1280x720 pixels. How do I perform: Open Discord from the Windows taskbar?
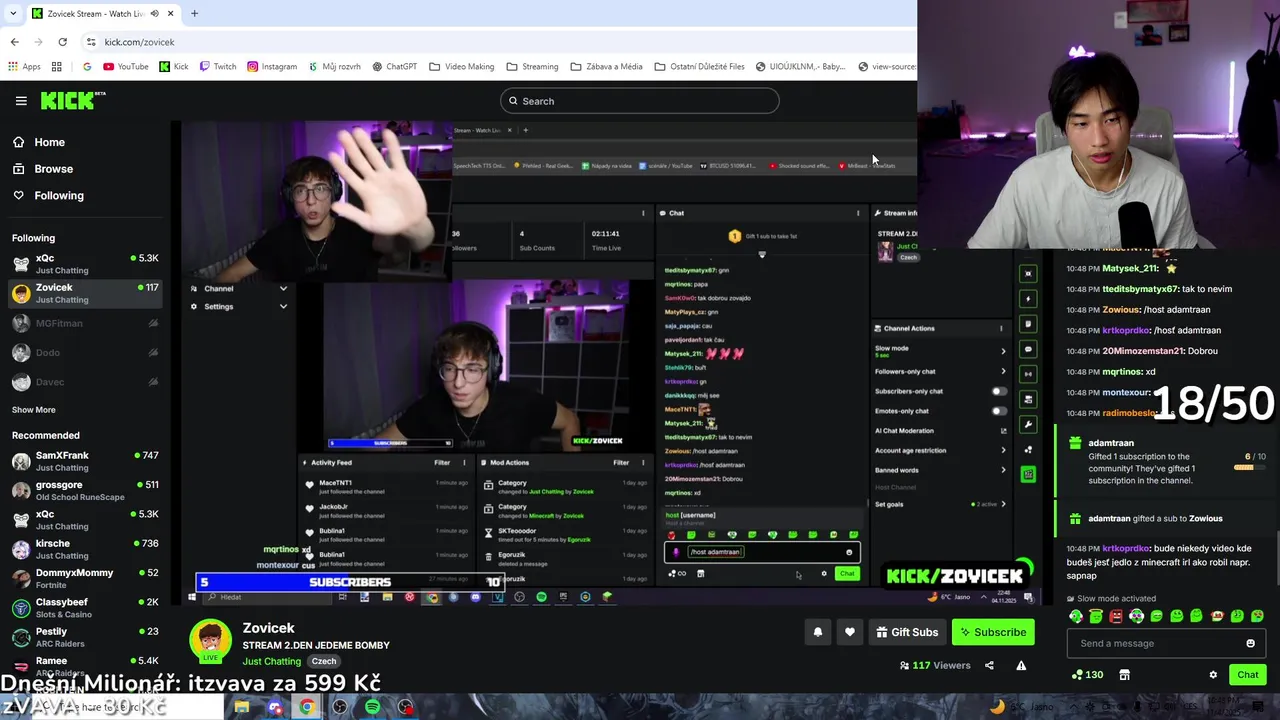coord(274,707)
